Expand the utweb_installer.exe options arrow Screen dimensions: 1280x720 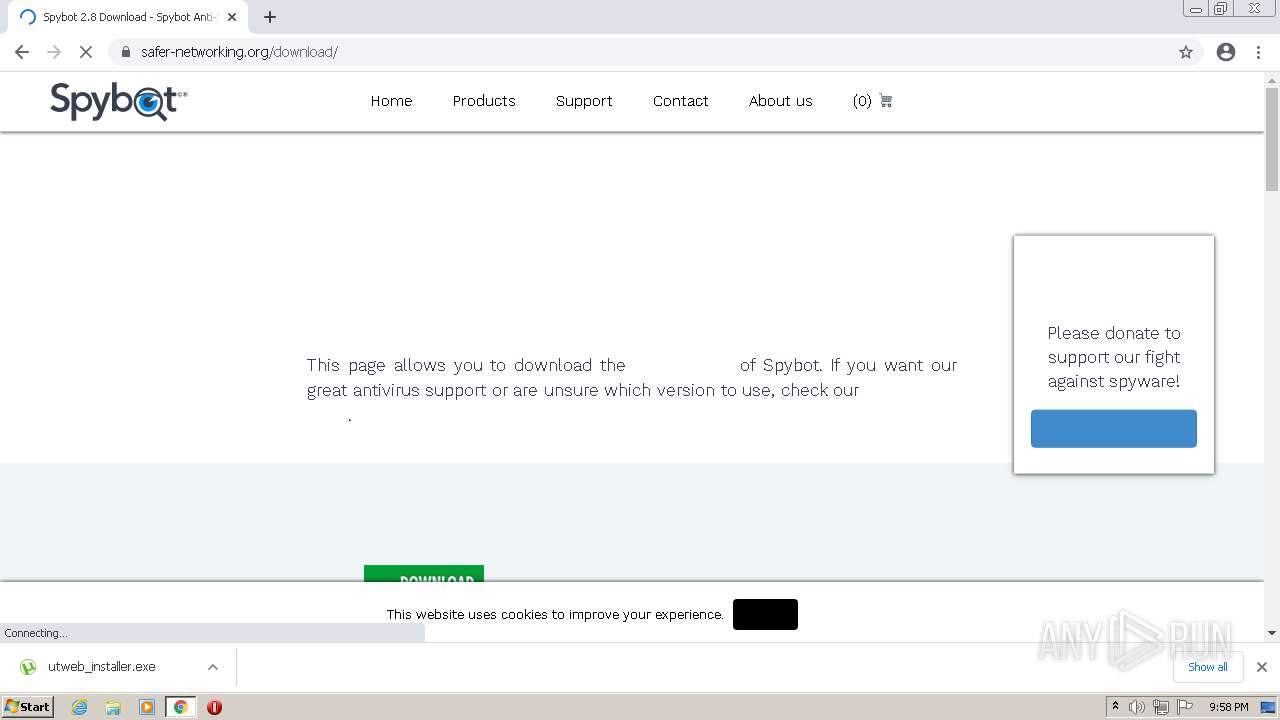pyautogui.click(x=213, y=667)
